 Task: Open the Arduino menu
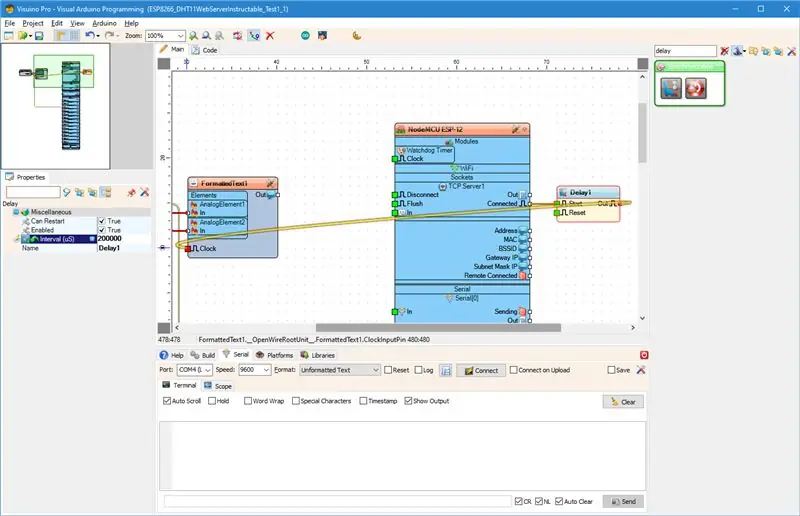[105, 23]
